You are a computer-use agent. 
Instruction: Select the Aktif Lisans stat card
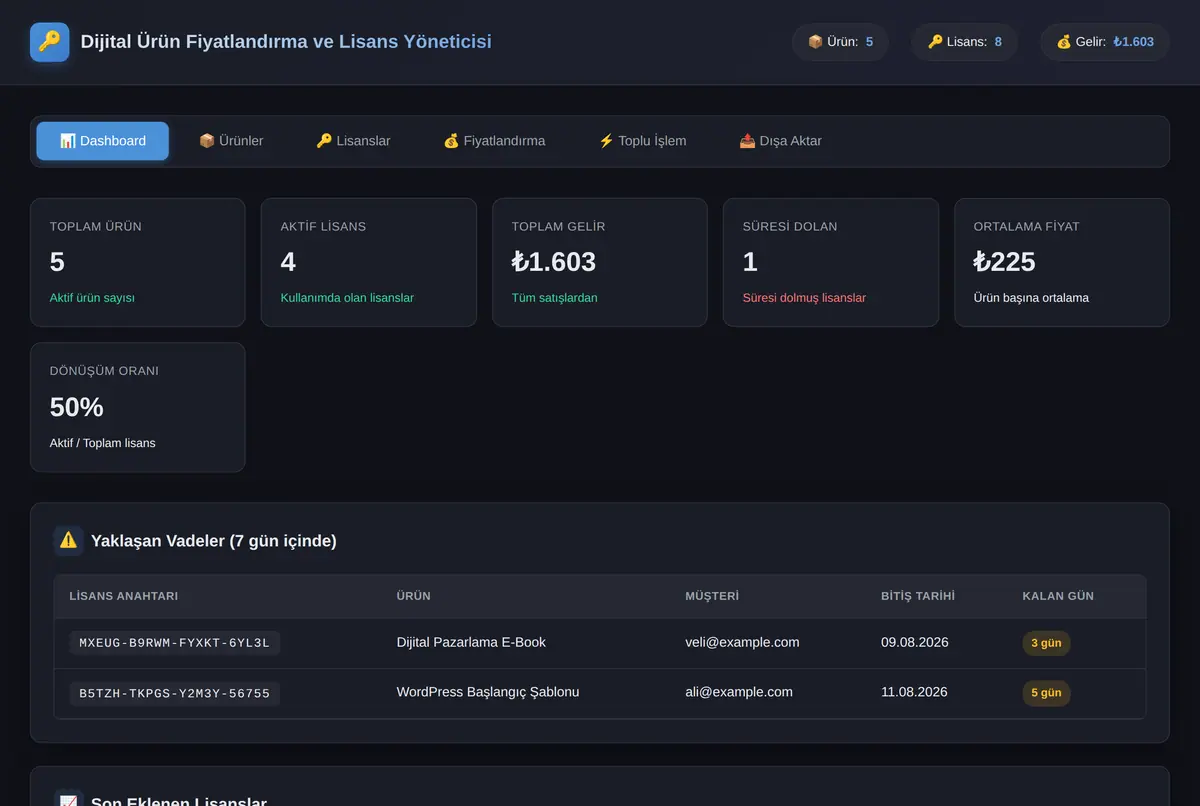[x=369, y=262]
